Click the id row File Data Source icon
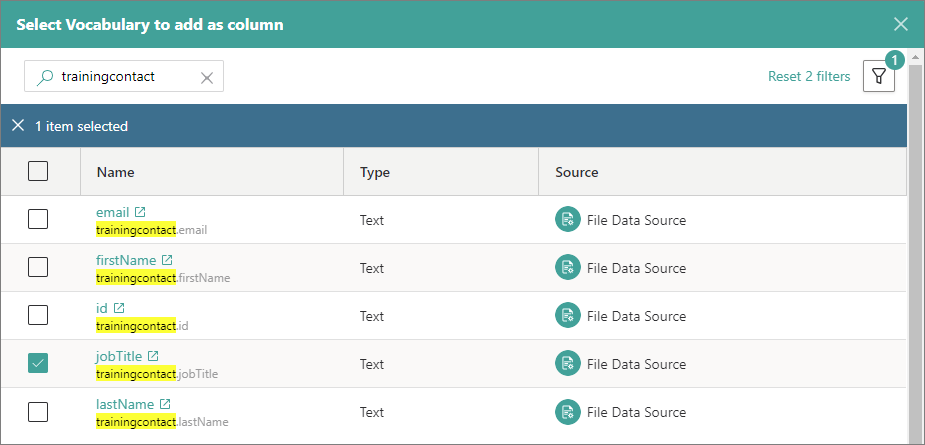Screen dimensions: 925x445 (x=567, y=316)
